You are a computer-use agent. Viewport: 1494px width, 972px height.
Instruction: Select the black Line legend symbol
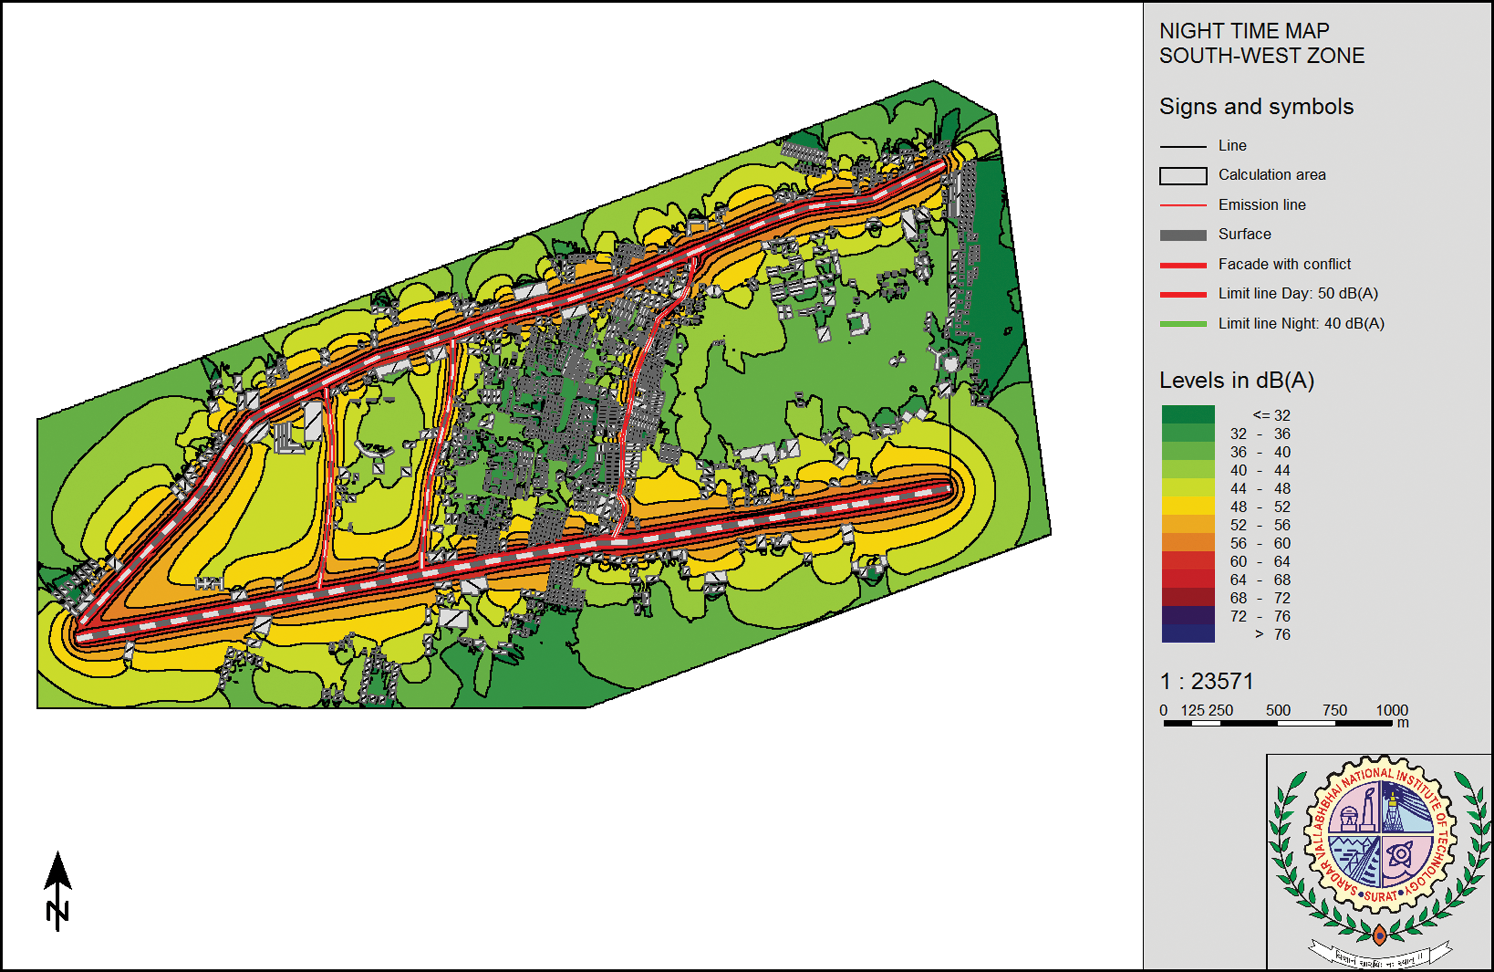click(x=1183, y=146)
